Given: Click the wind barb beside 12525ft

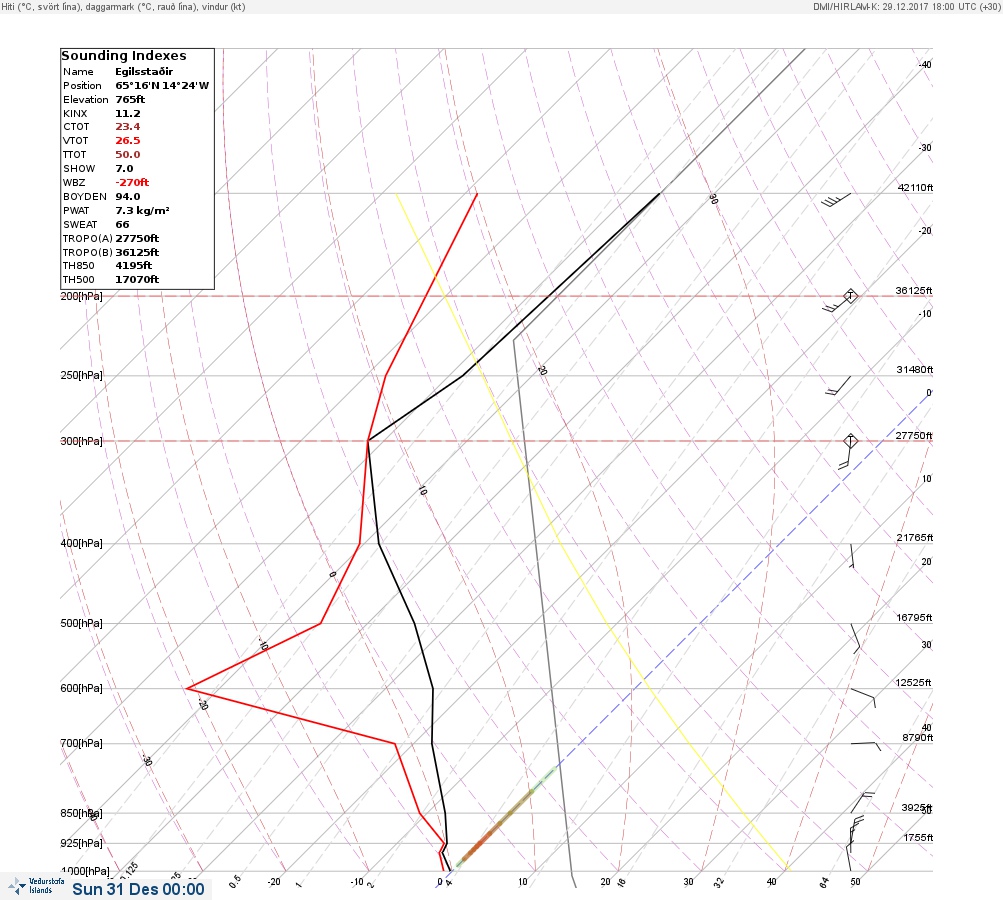Looking at the screenshot, I should click(x=863, y=698).
